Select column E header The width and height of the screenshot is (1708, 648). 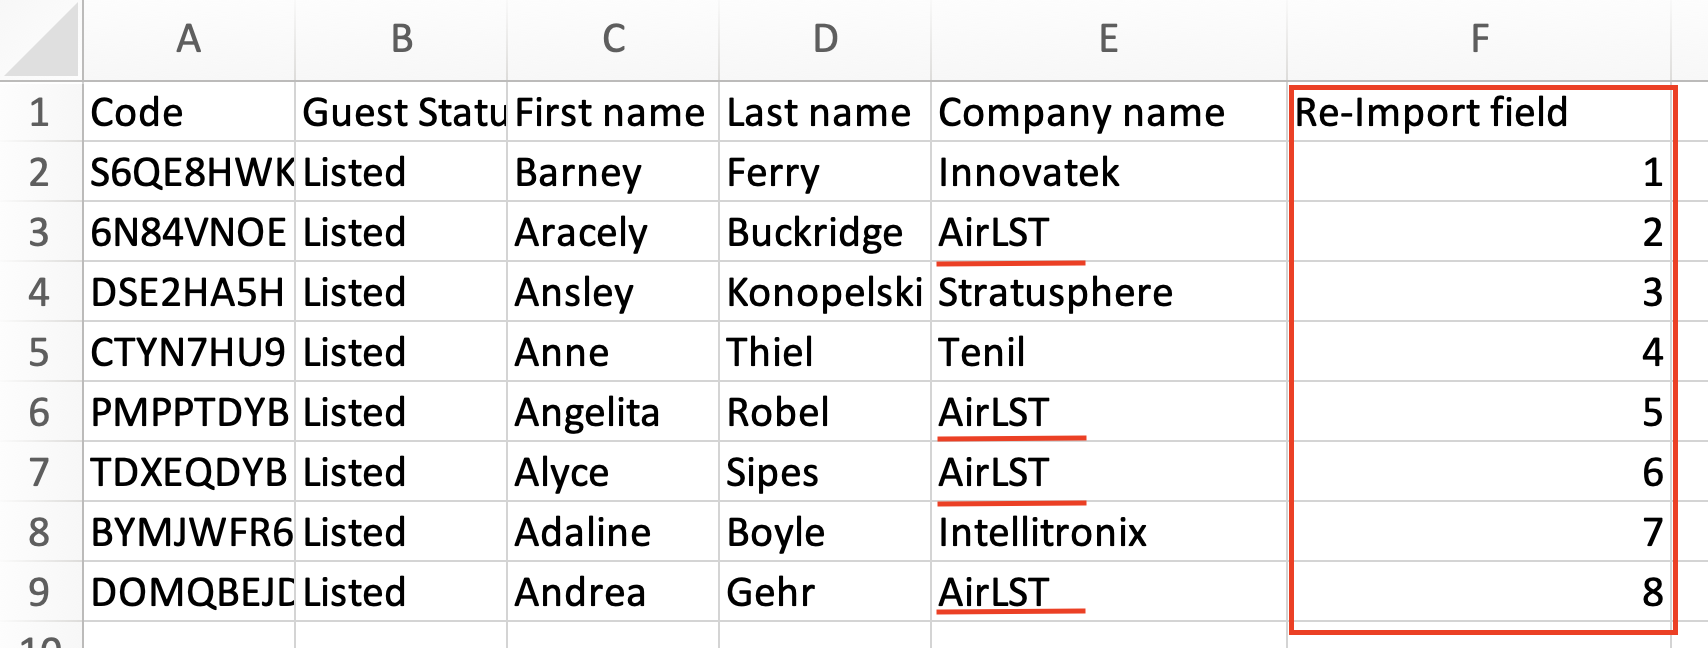pyautogui.click(x=1108, y=40)
